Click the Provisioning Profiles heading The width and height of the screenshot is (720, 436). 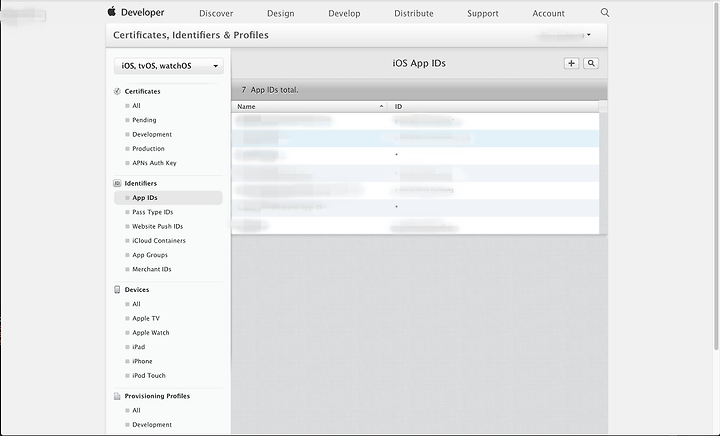pos(157,396)
